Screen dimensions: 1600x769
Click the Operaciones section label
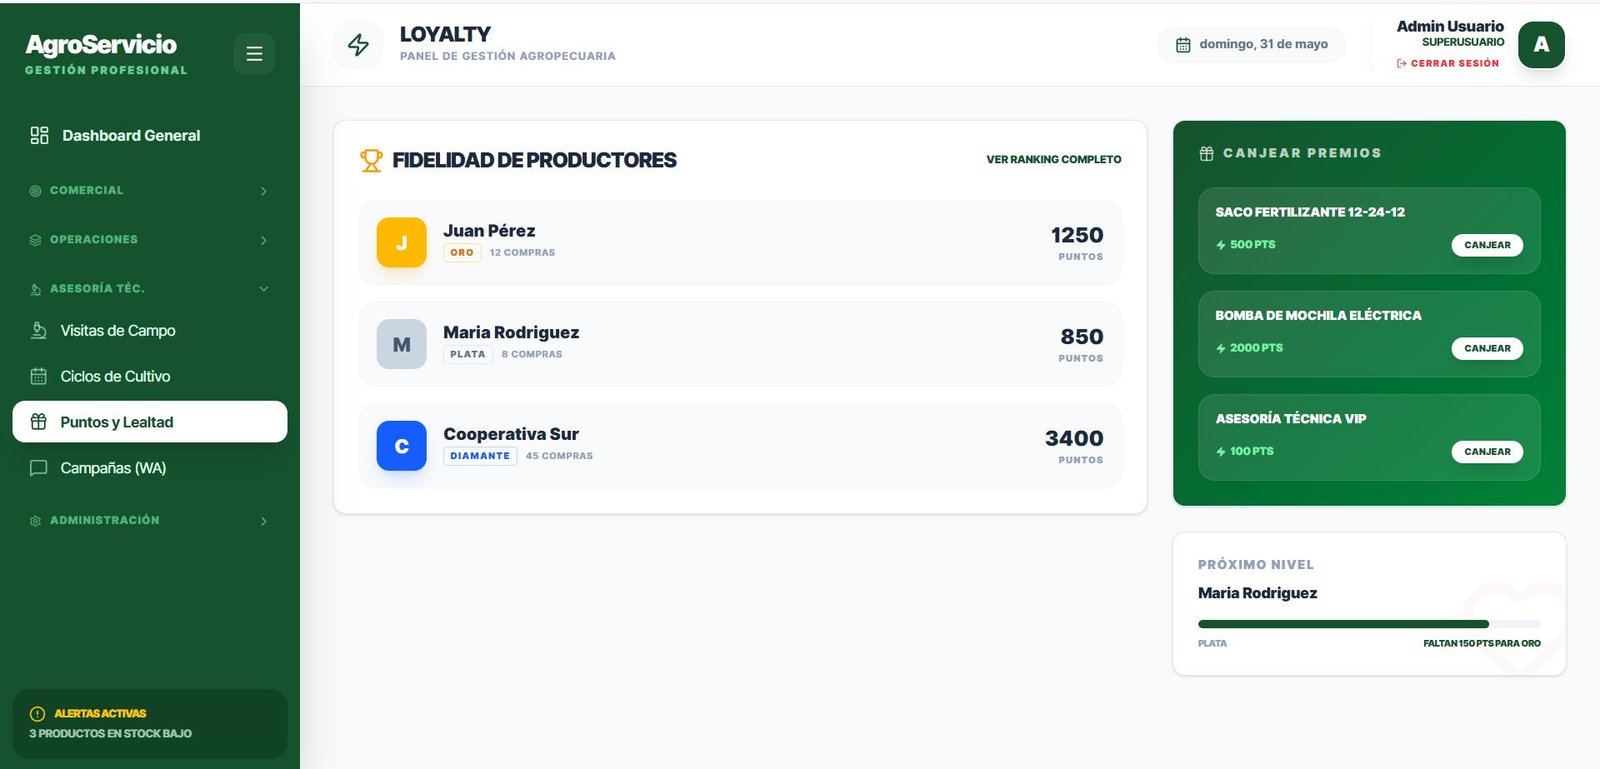[x=94, y=240]
